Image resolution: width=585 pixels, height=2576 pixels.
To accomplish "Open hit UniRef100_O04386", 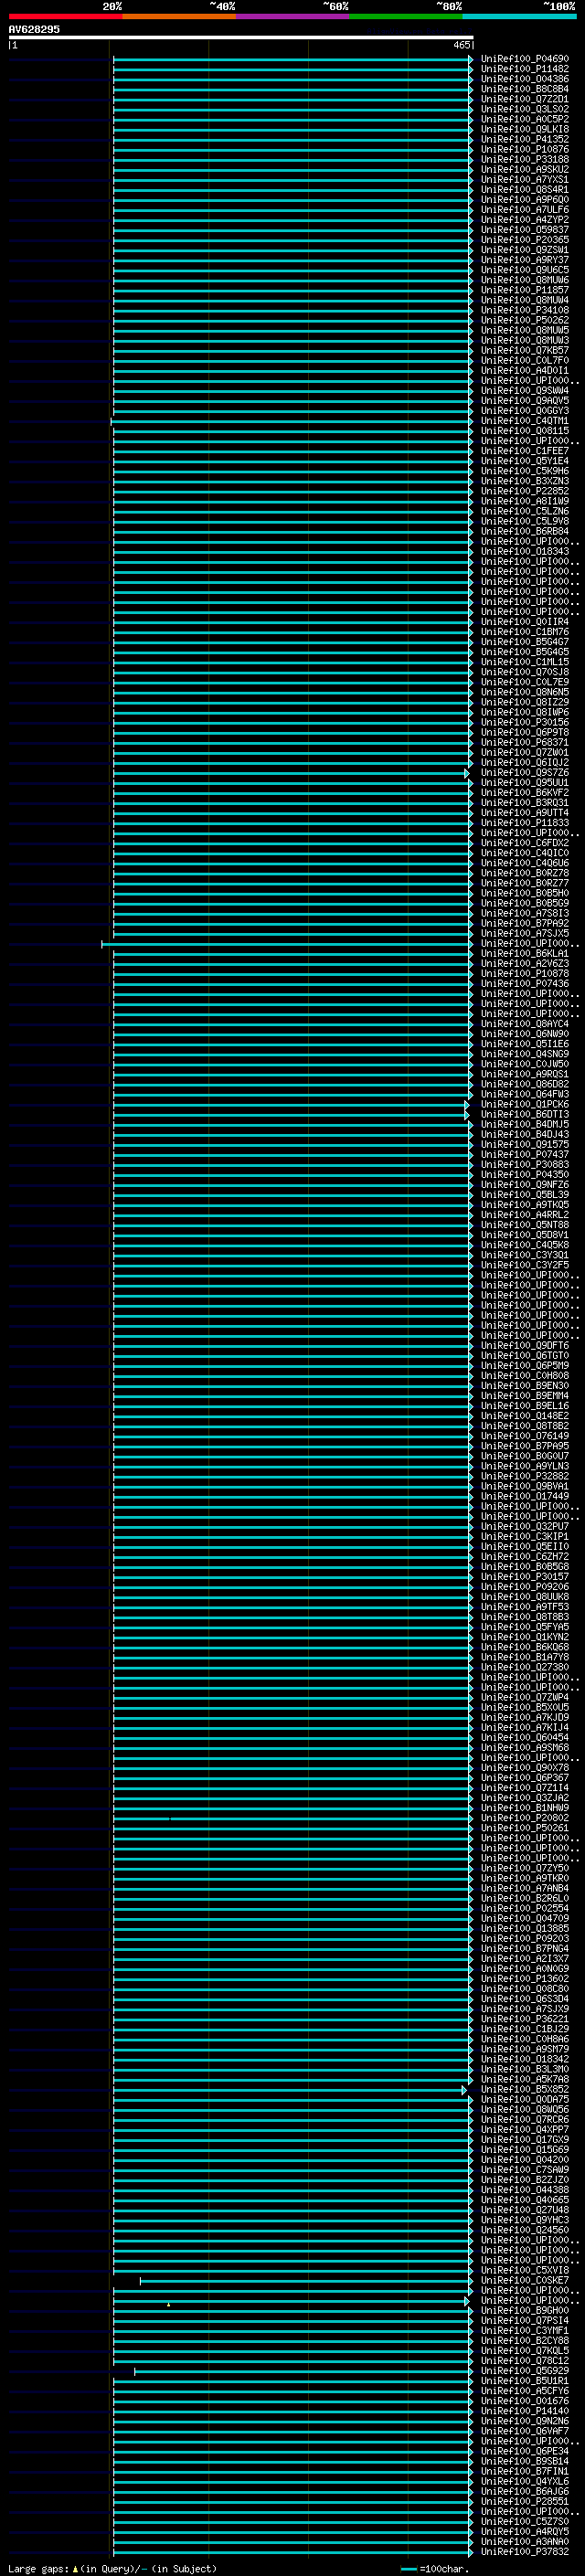I will tap(524, 79).
